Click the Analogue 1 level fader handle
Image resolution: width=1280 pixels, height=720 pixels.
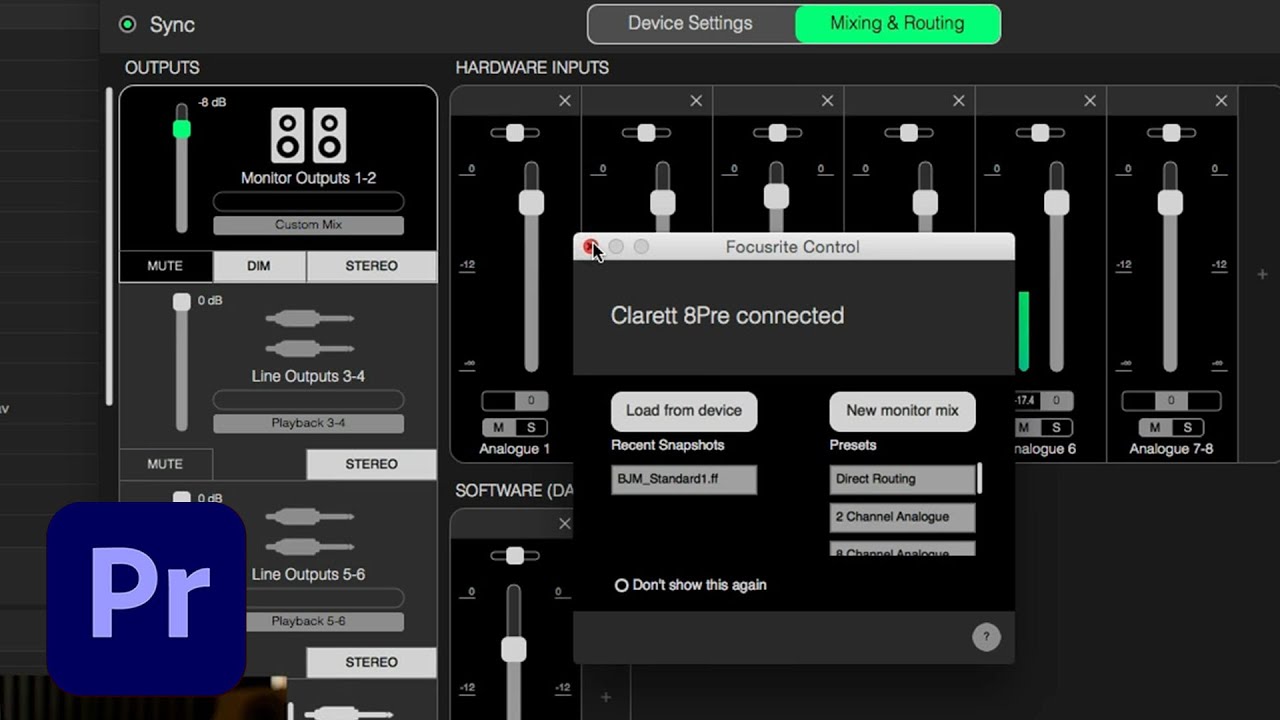[531, 203]
